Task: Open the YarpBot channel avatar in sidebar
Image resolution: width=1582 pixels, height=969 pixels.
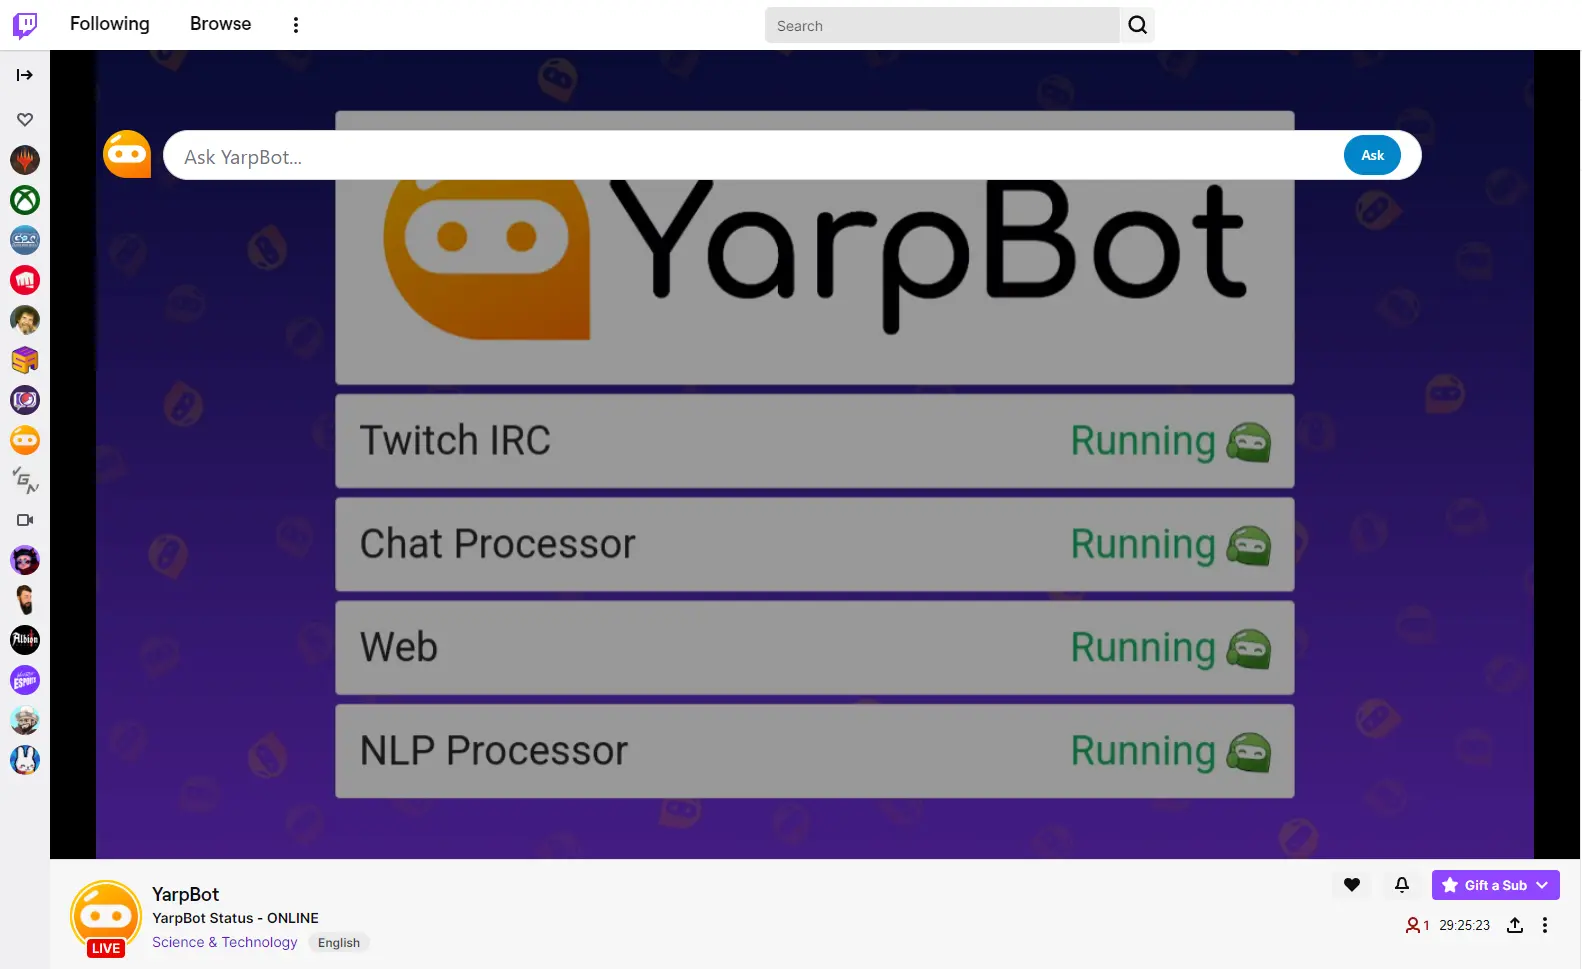Action: pos(25,440)
